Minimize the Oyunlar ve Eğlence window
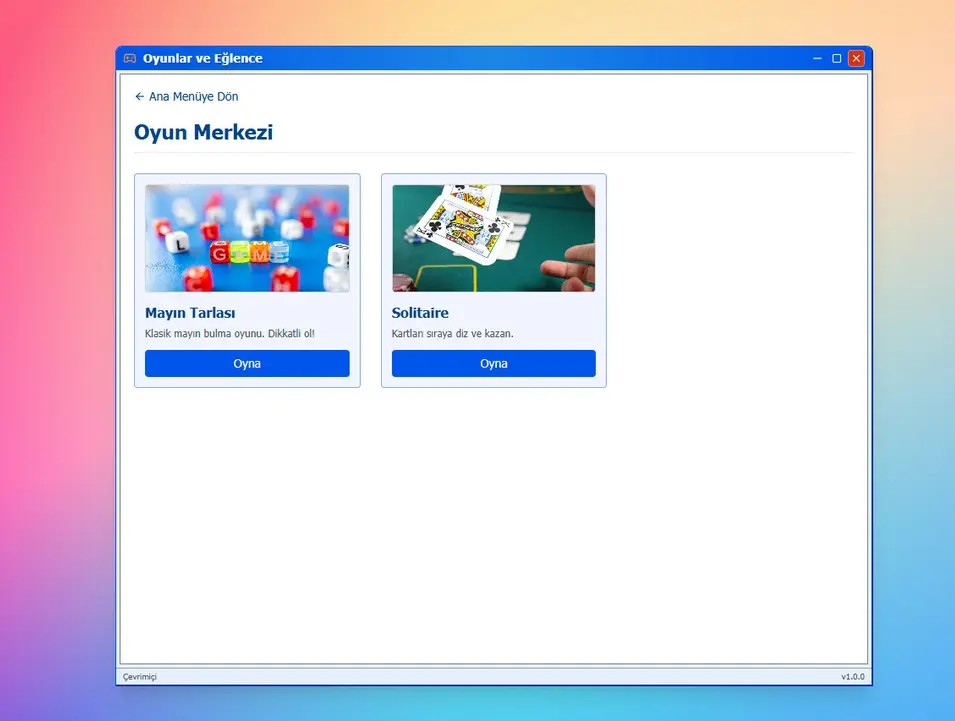The image size is (955, 721). pos(817,58)
